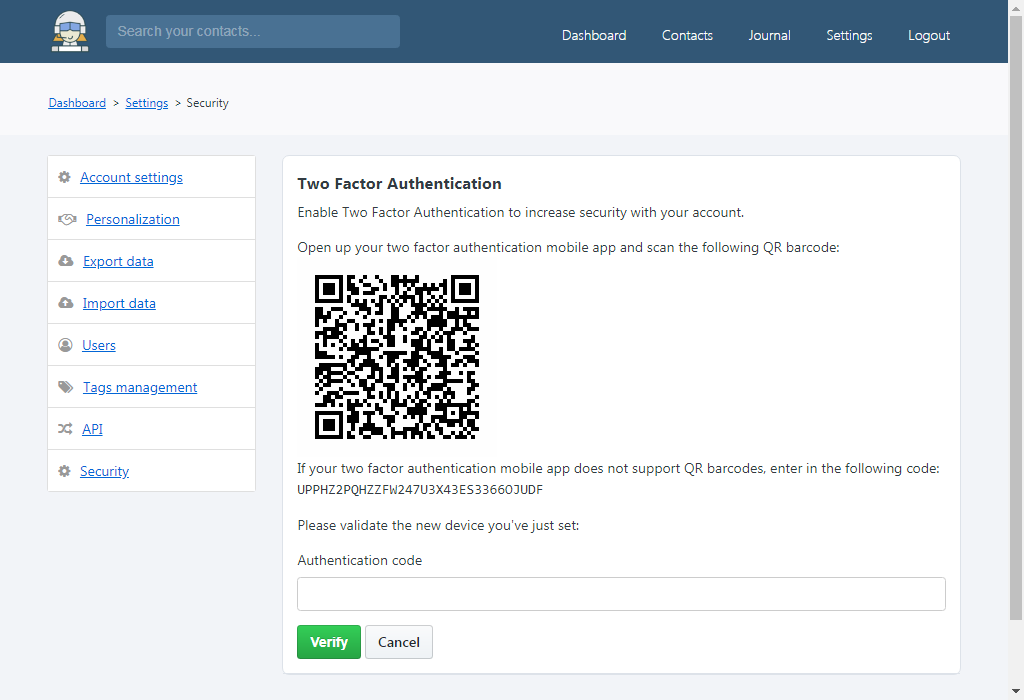Open Import data in sidebar
The width and height of the screenshot is (1024, 700).
click(x=119, y=303)
